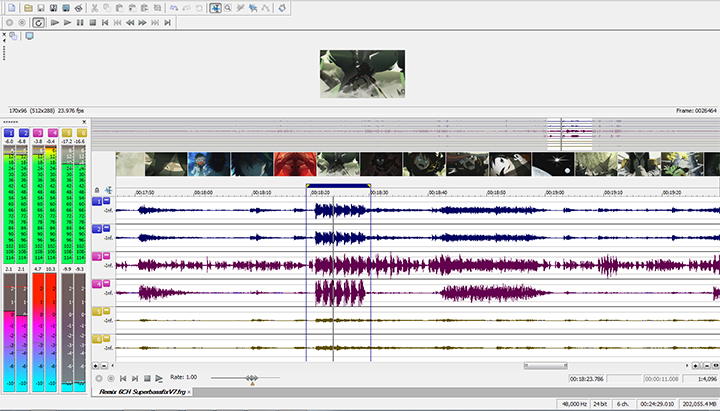Viewport: 720px width, 411px height.
Task: Toggle channel 3 button in waveform window
Action: point(97,257)
